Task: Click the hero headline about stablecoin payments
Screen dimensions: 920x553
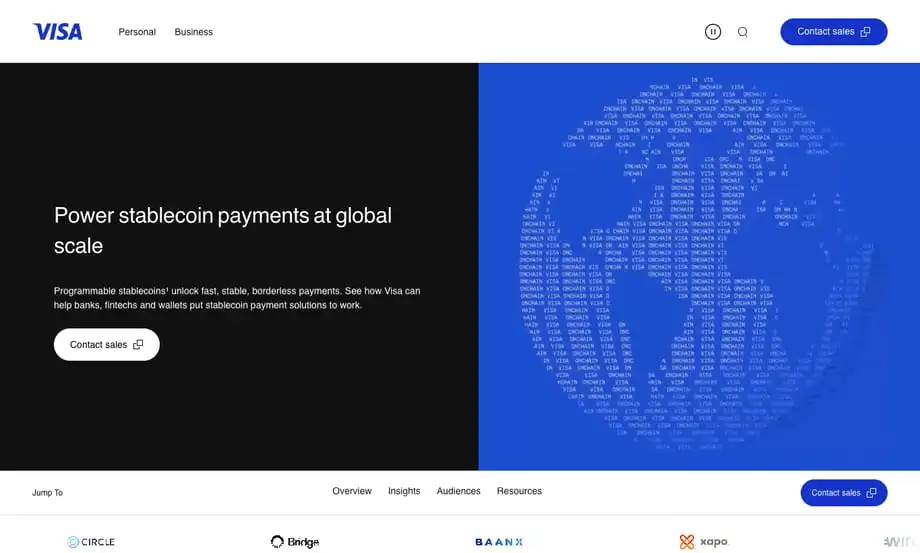Action: coord(223,230)
